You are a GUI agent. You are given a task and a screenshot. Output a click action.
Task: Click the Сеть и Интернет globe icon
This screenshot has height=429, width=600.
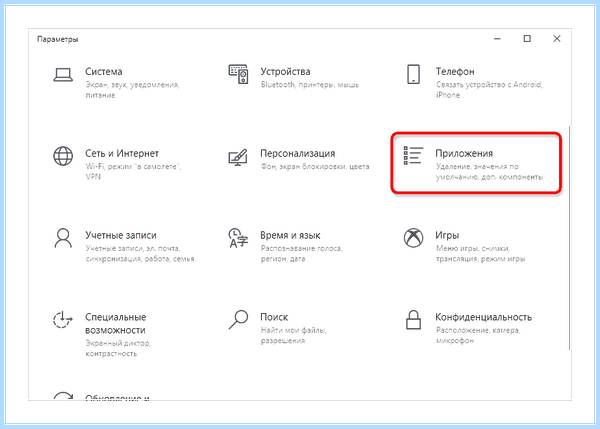click(63, 156)
